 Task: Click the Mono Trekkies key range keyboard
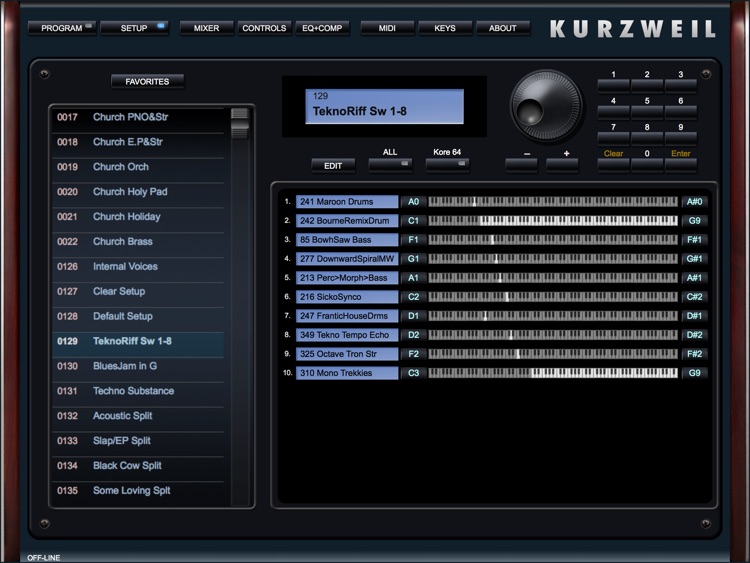(x=553, y=373)
